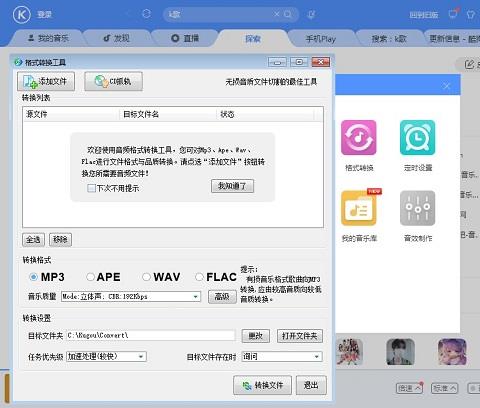Click the 目标文件夹 path input field

(151, 335)
